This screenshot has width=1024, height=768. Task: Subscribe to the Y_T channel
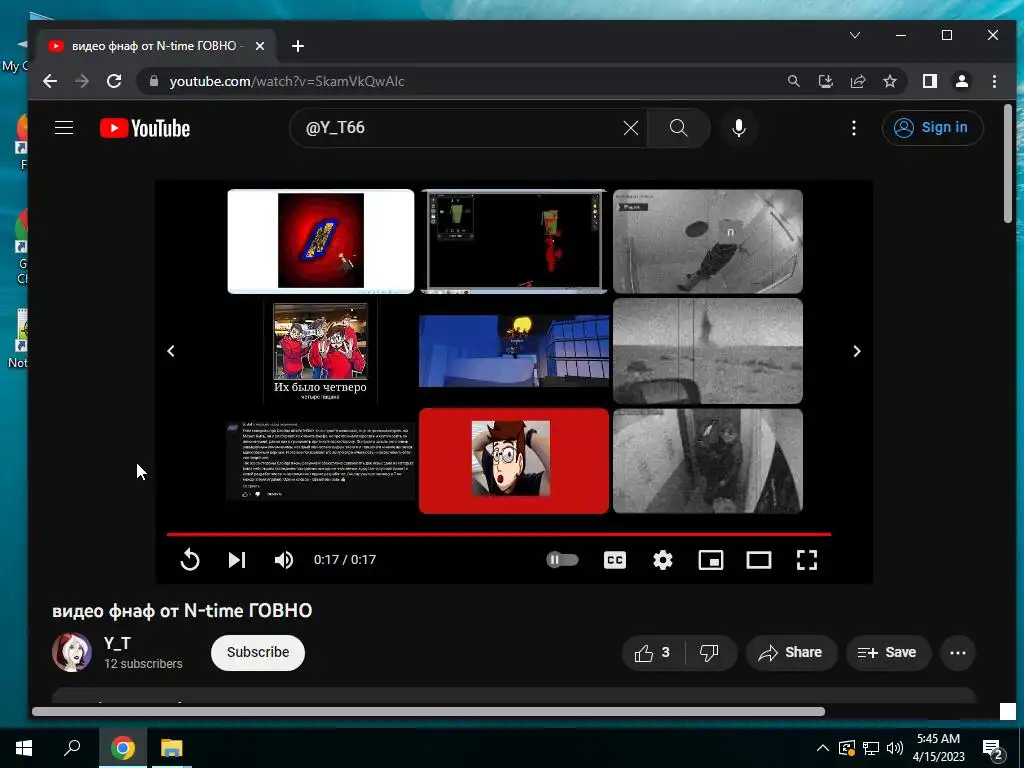(x=258, y=652)
